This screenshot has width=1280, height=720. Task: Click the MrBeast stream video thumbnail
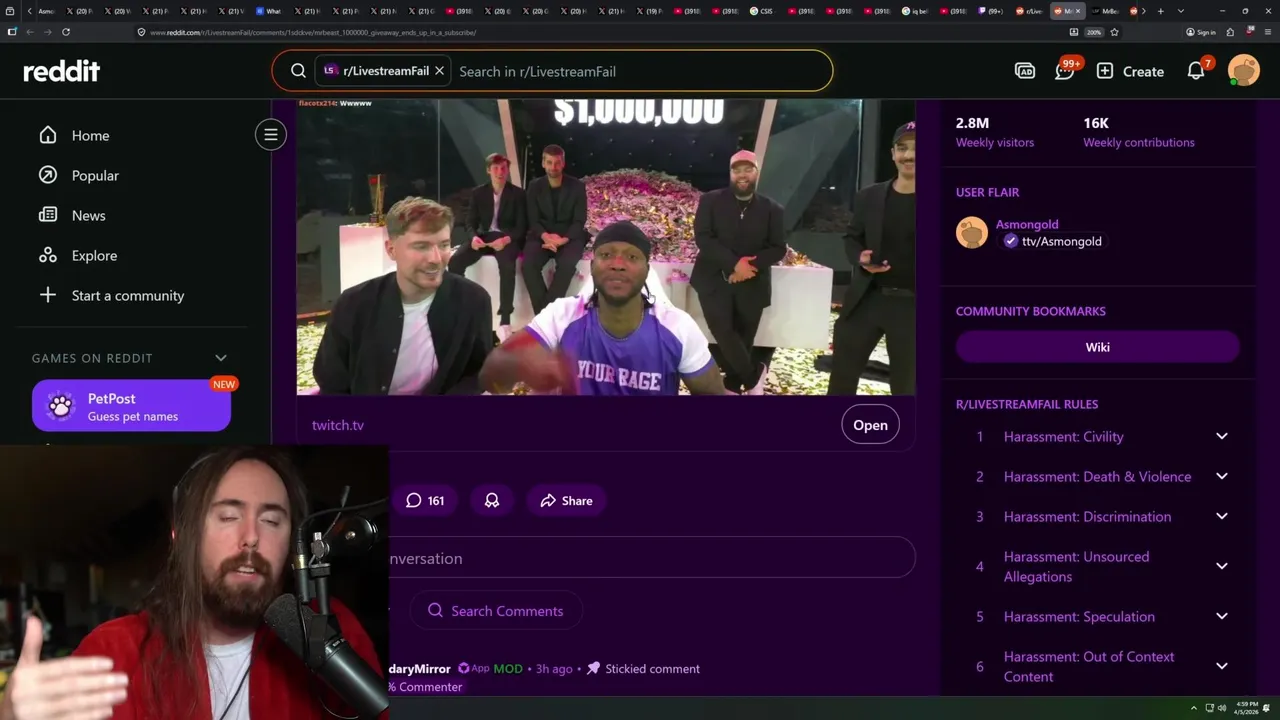click(x=606, y=247)
